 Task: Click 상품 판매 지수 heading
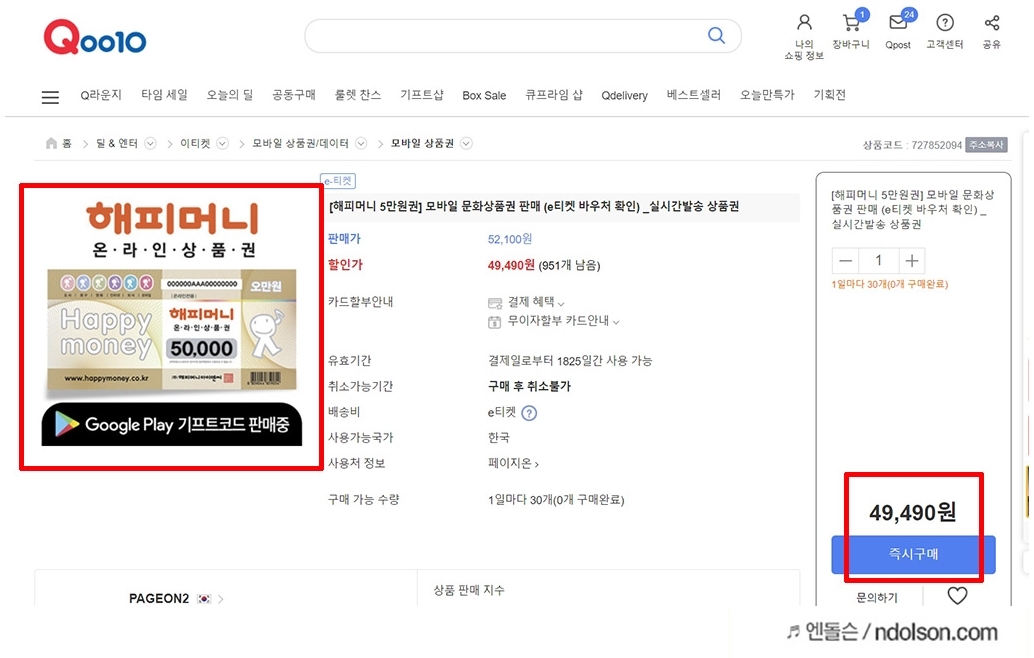point(469,590)
